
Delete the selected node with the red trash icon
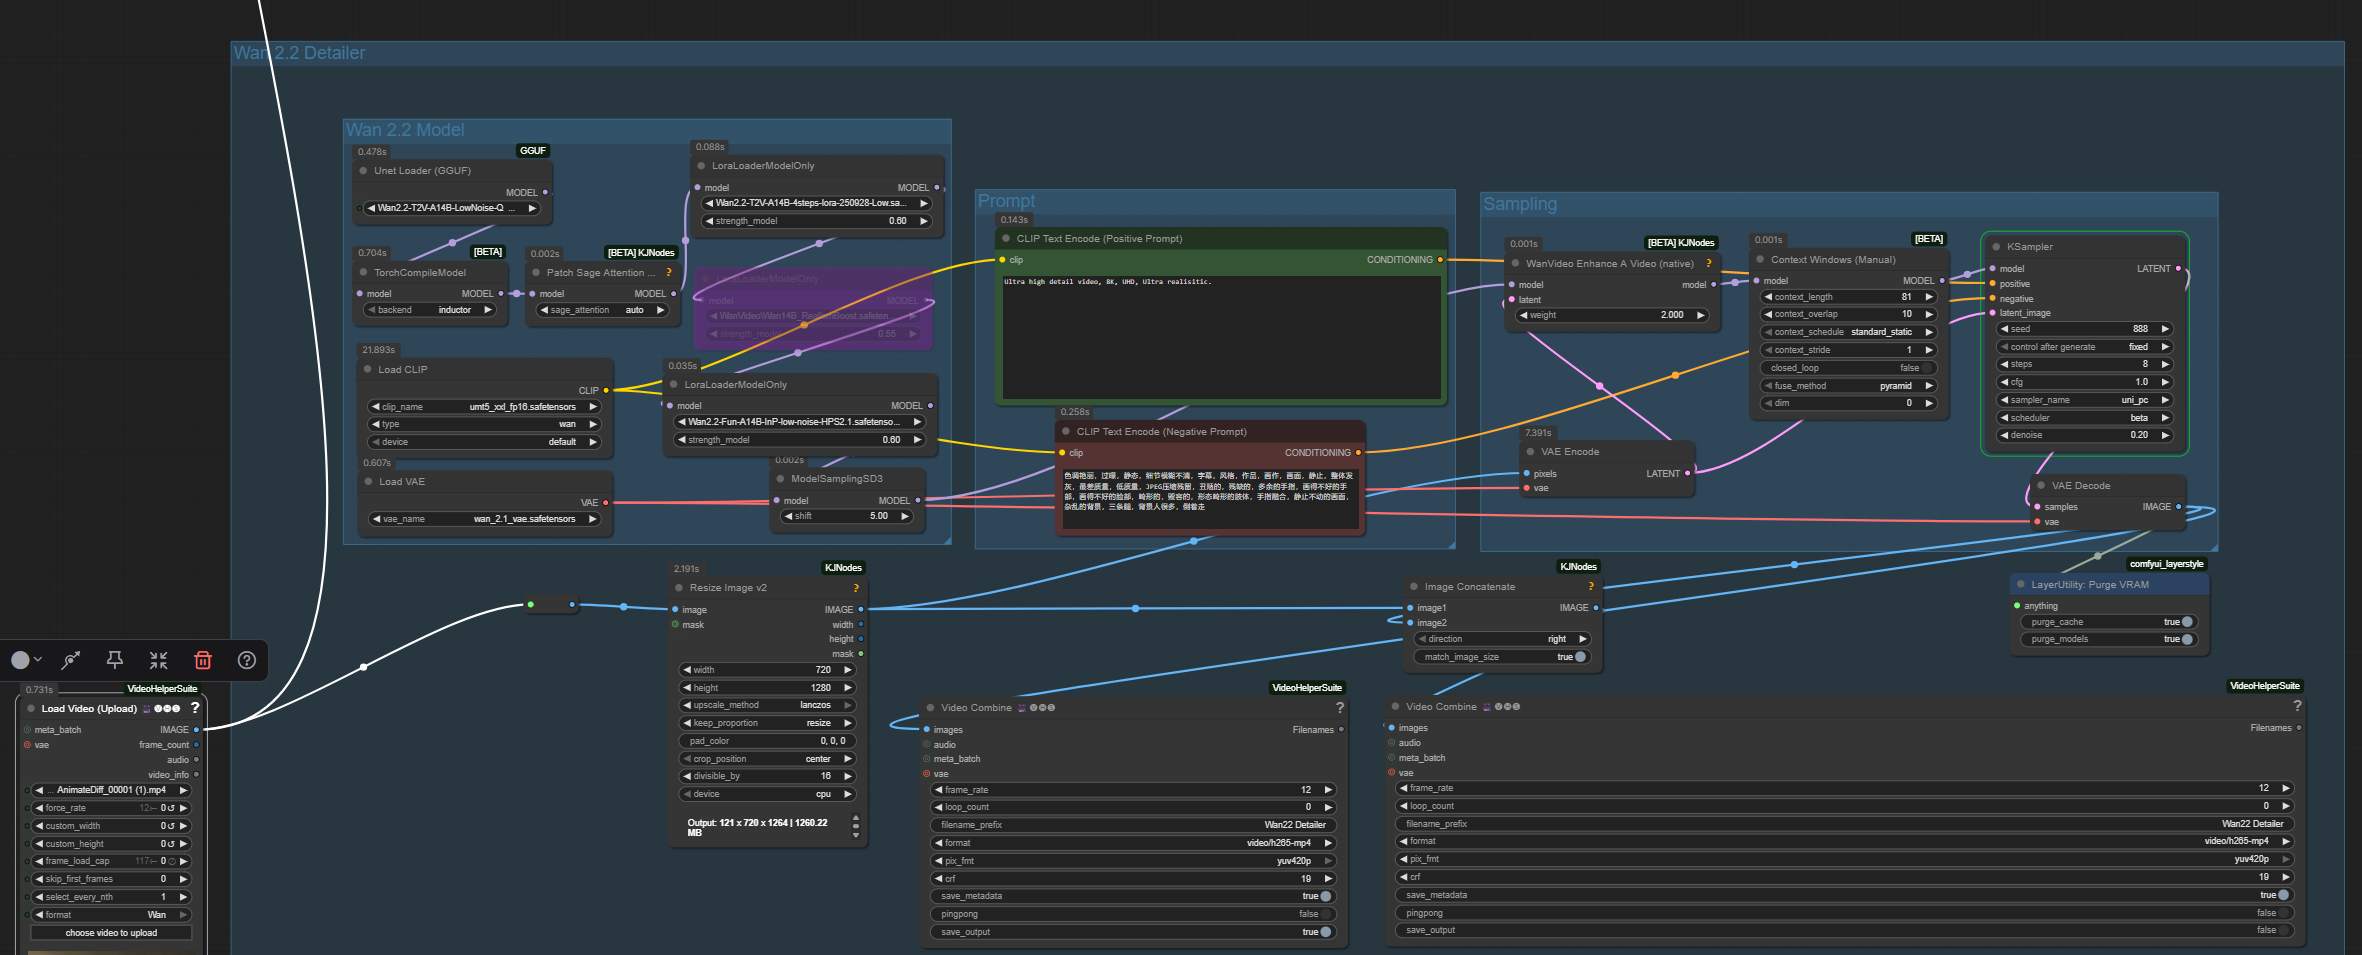pos(203,660)
